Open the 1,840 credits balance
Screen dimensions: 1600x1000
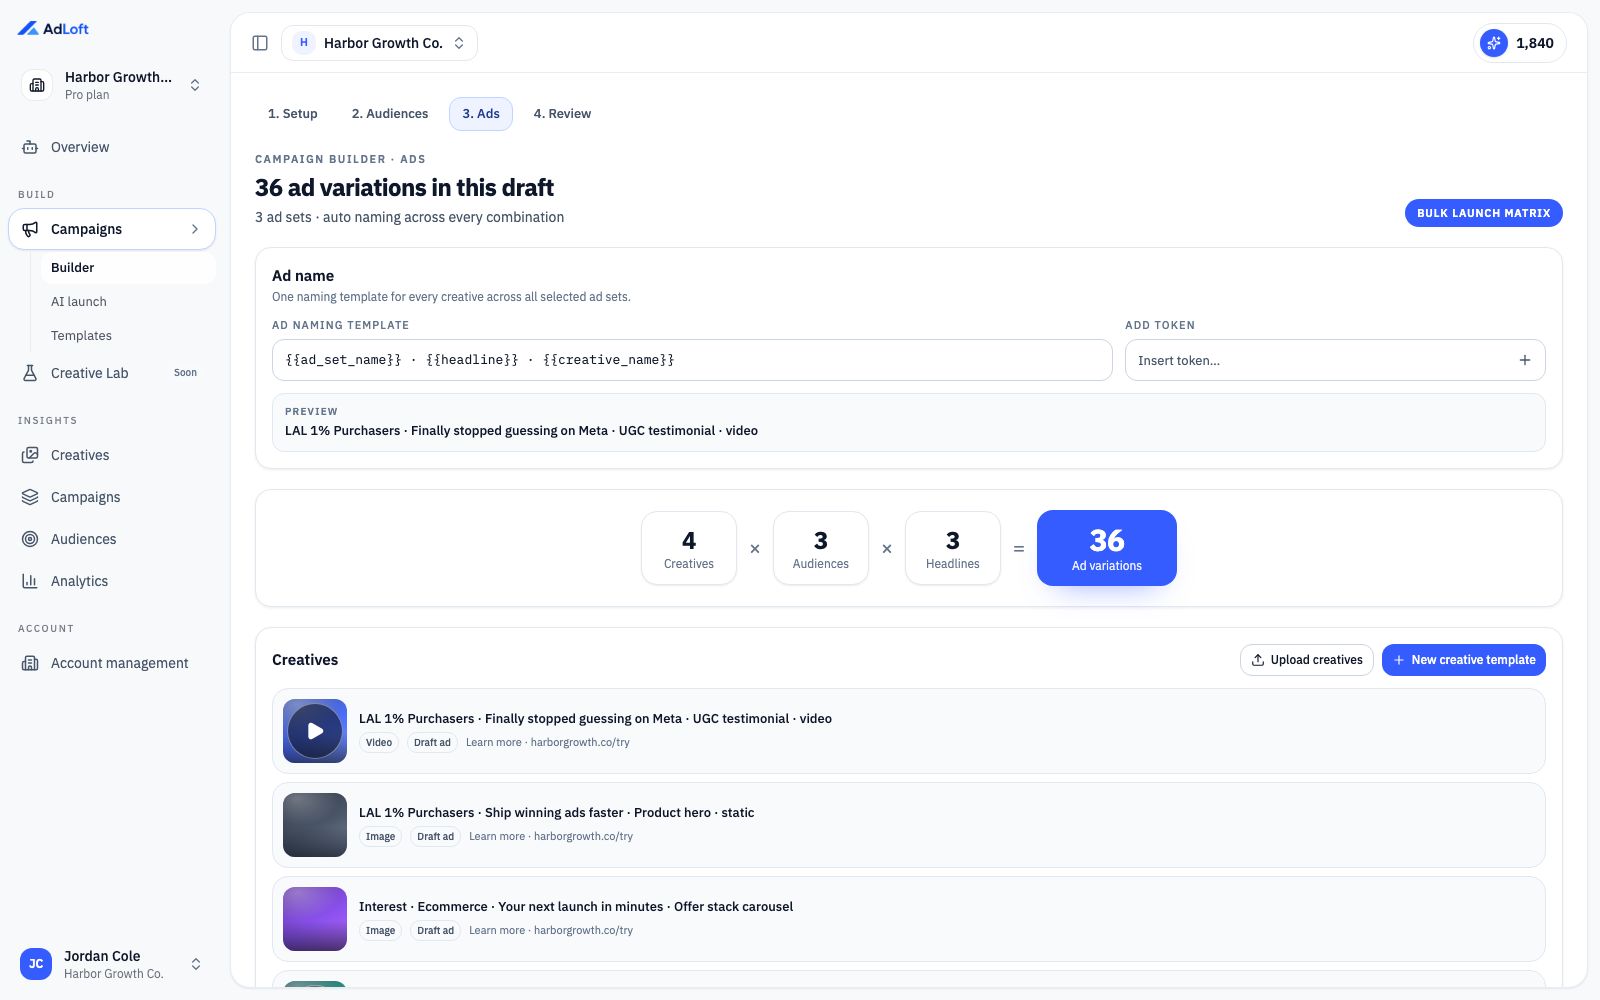[x=1520, y=43]
